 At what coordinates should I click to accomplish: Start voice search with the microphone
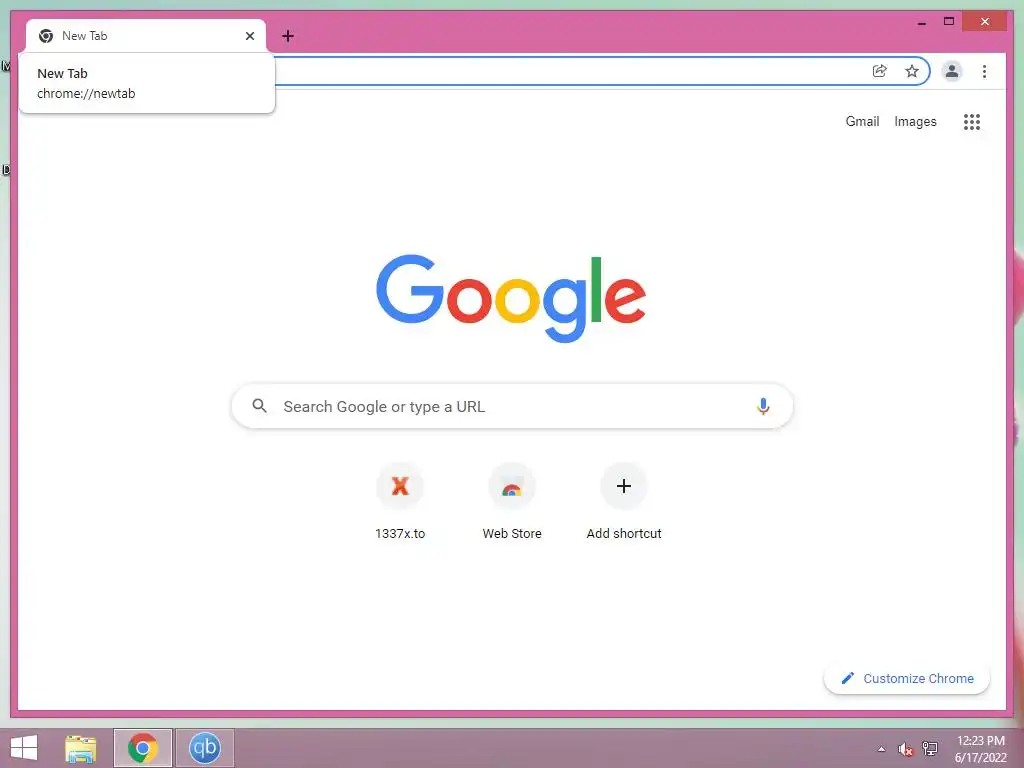tap(763, 406)
